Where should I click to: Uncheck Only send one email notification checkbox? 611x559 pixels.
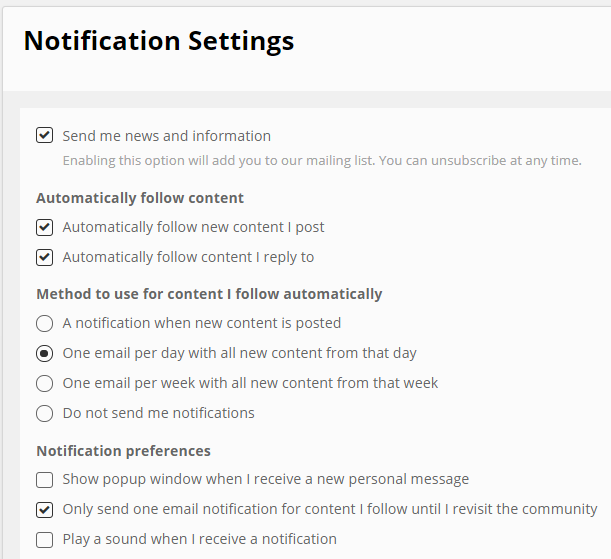(44, 510)
